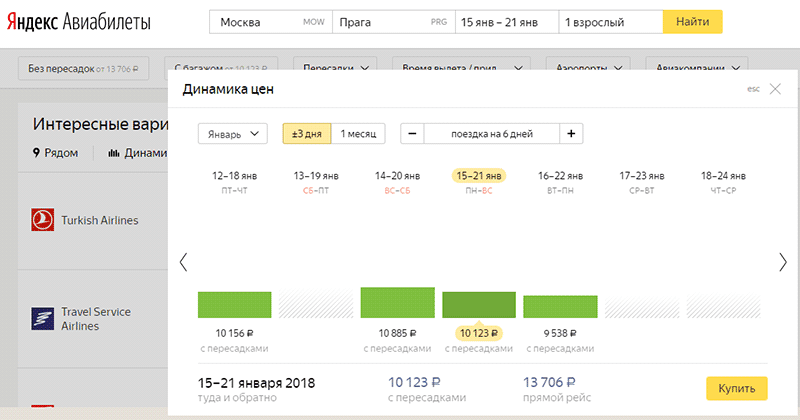Click the Travel Service Airlines logo icon
Screen dimensions: 800x420
42,318
